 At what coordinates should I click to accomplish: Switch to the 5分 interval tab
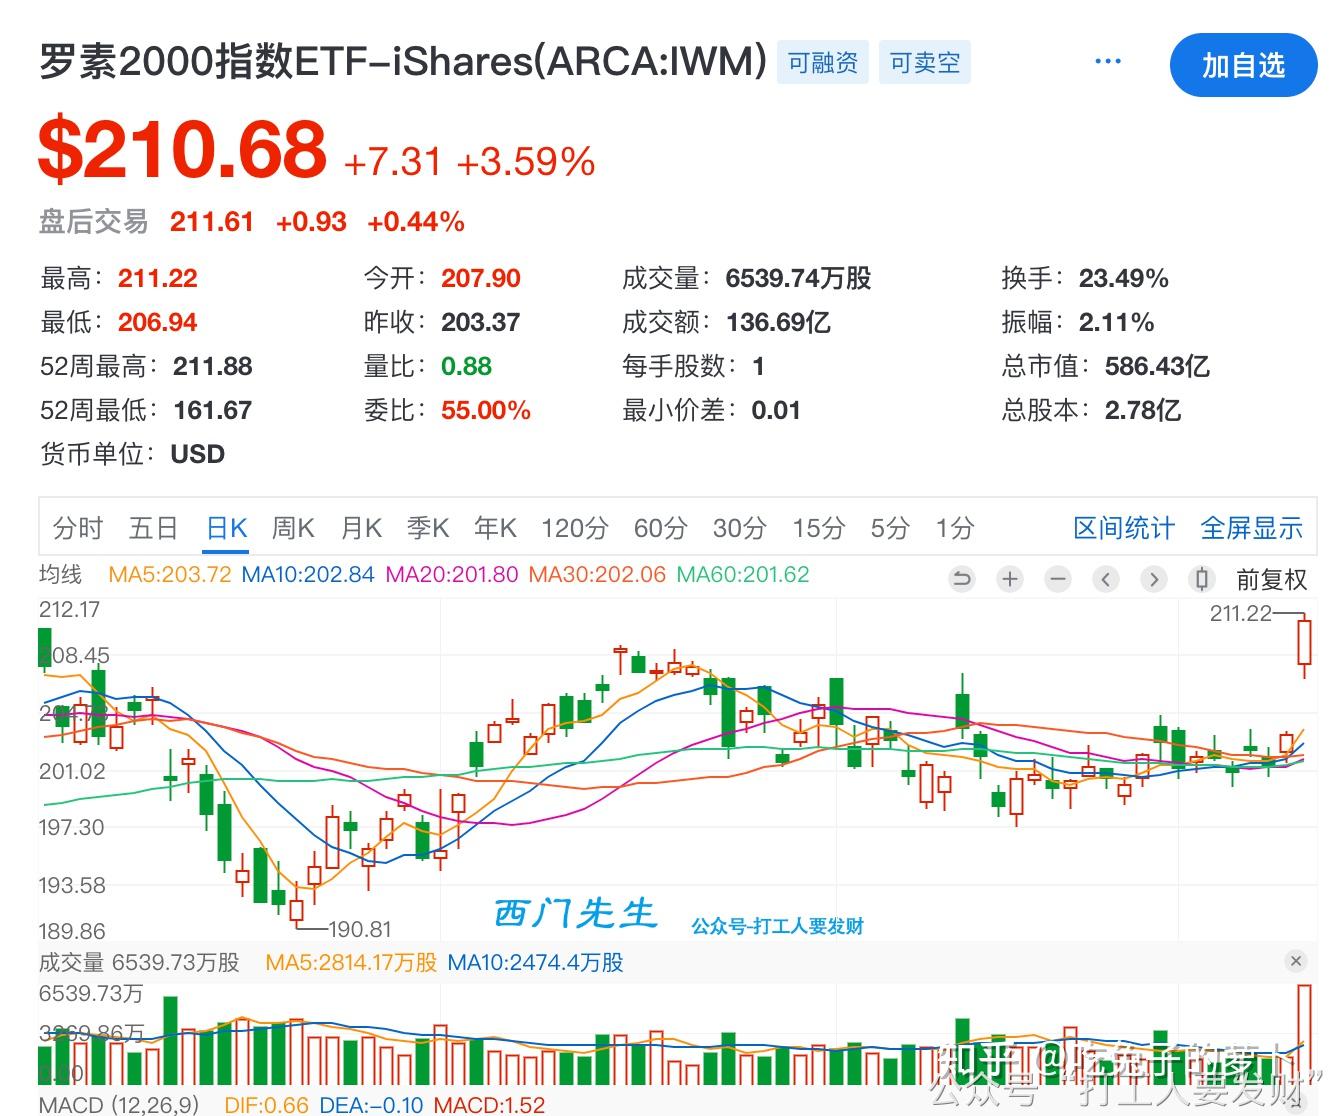[890, 527]
